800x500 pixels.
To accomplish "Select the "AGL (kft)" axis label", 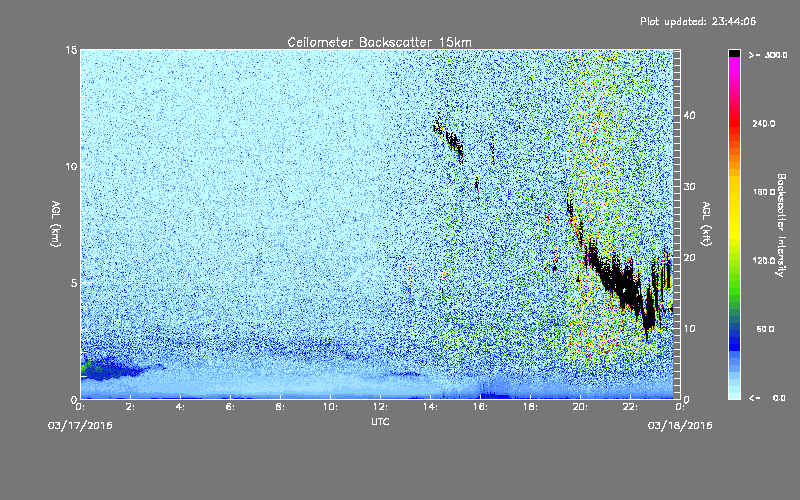I will 706,224.
